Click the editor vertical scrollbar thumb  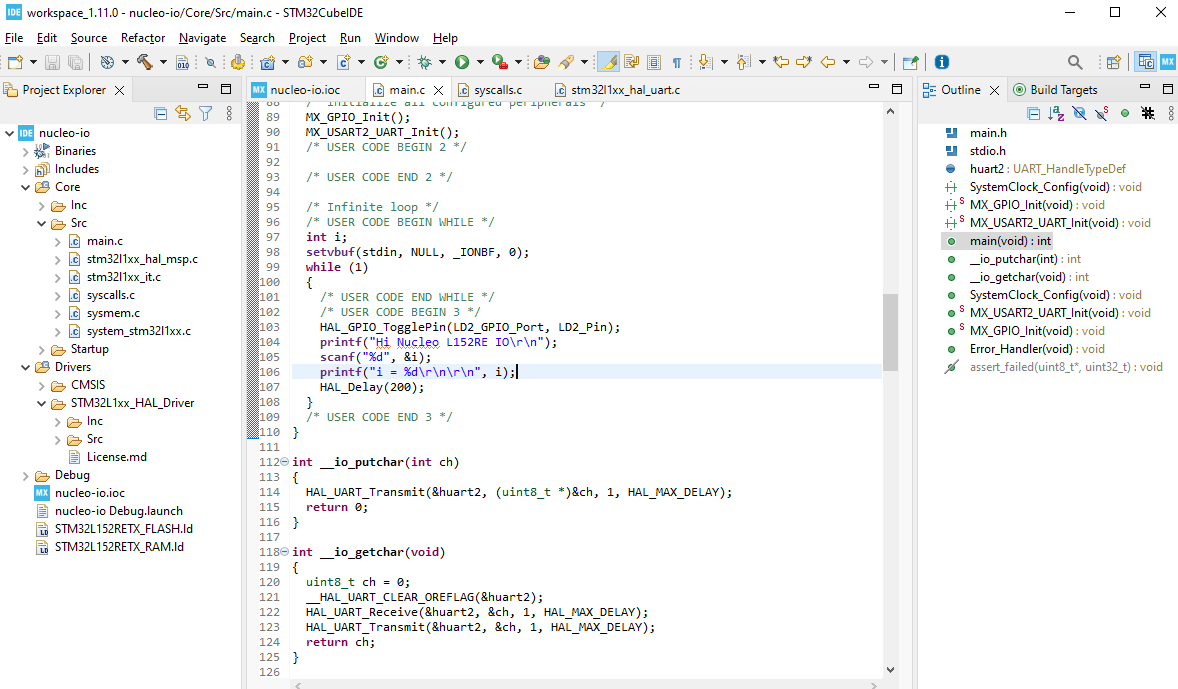[x=890, y=332]
